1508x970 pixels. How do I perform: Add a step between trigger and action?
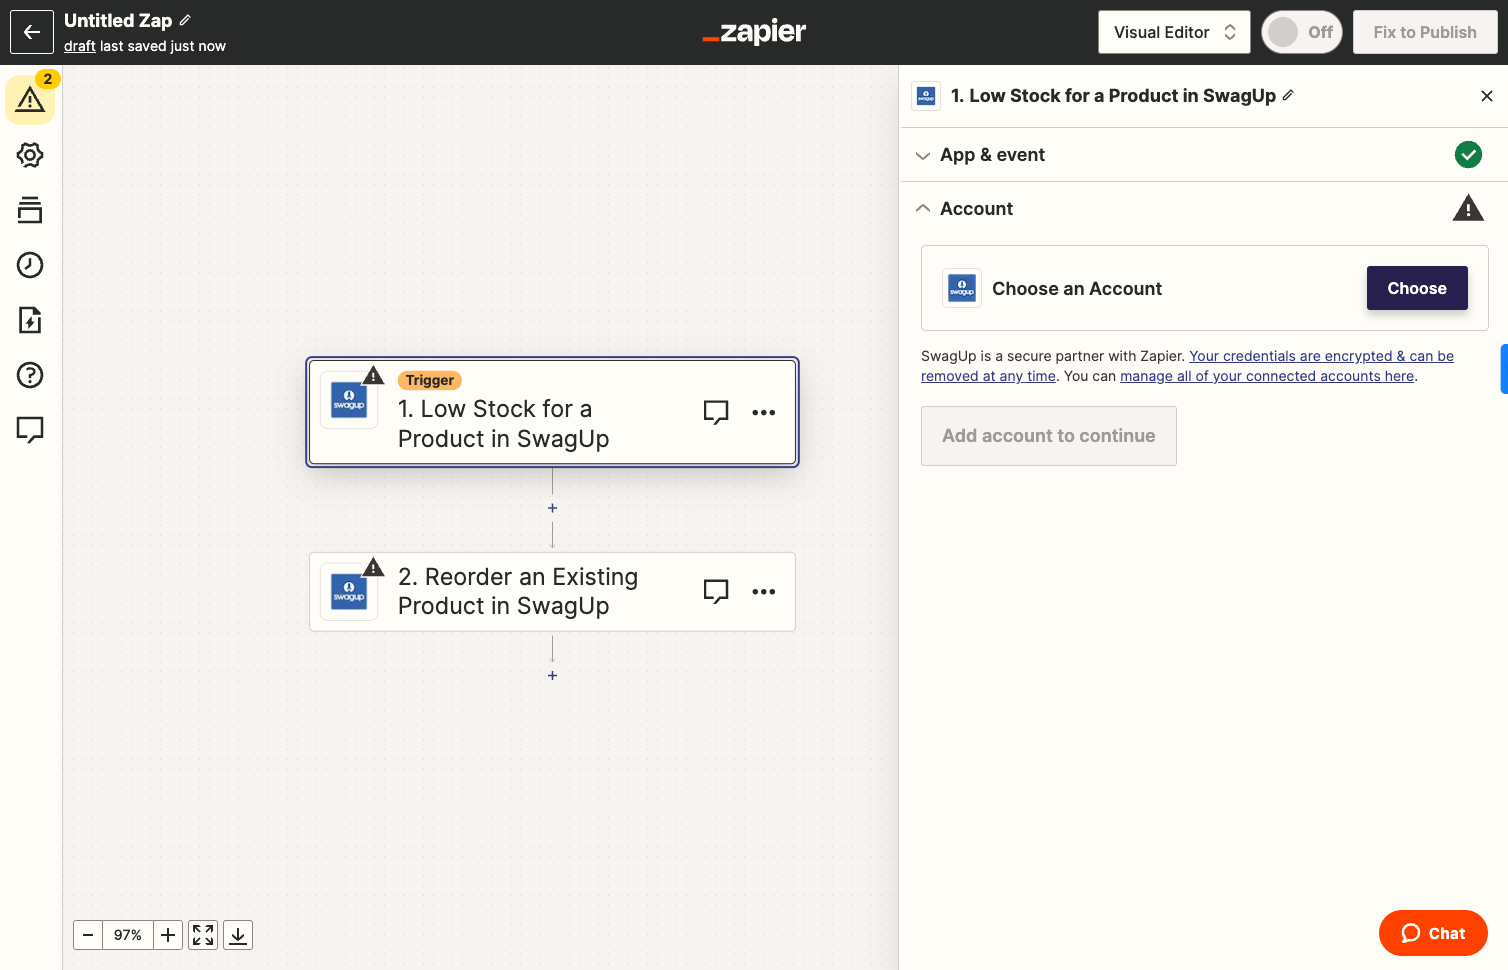click(552, 508)
